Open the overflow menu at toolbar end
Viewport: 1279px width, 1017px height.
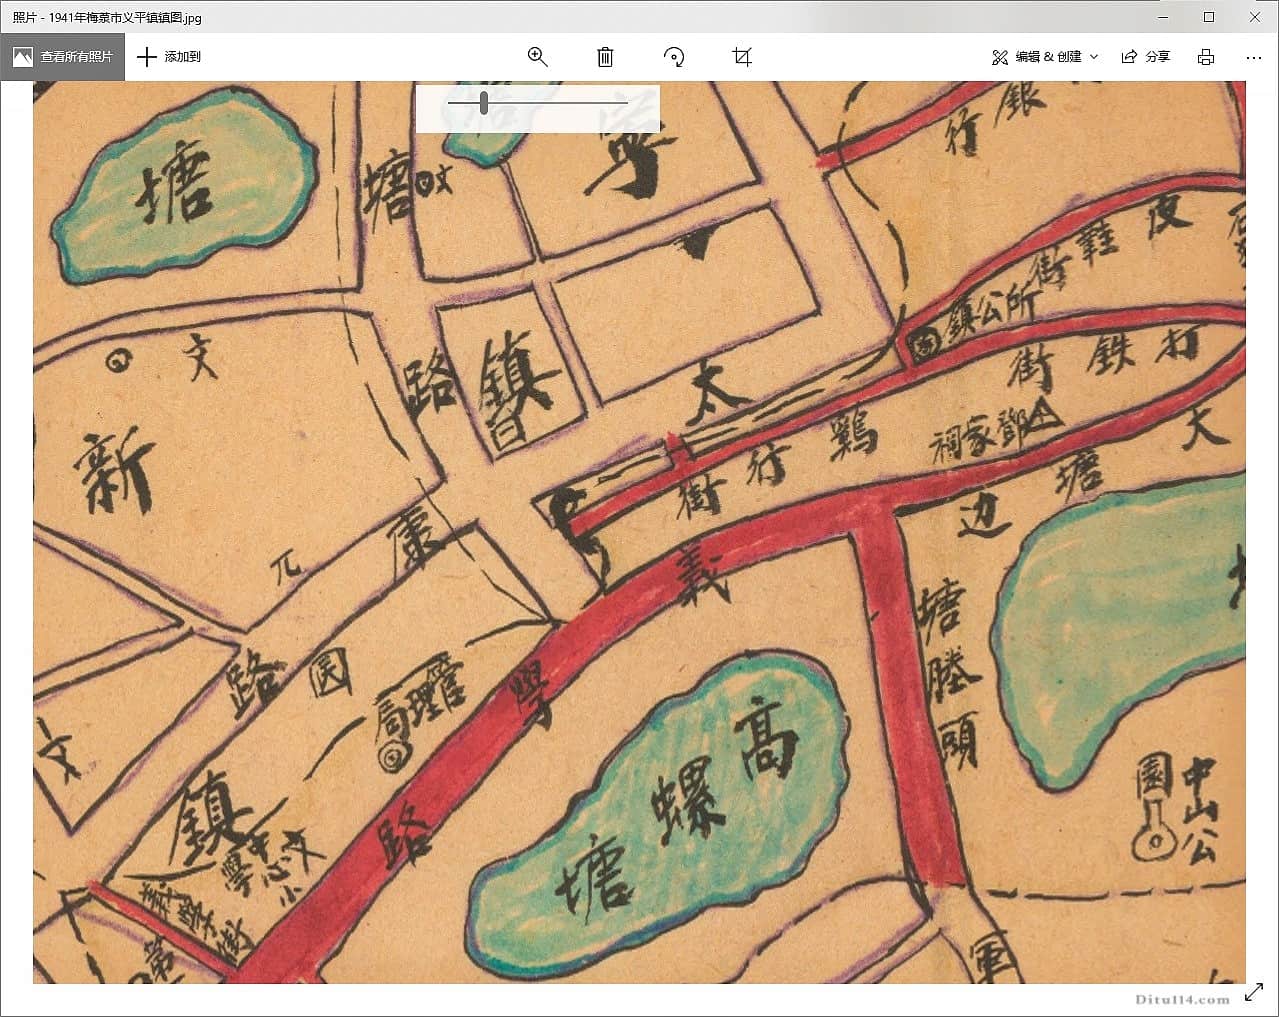pos(1253,57)
